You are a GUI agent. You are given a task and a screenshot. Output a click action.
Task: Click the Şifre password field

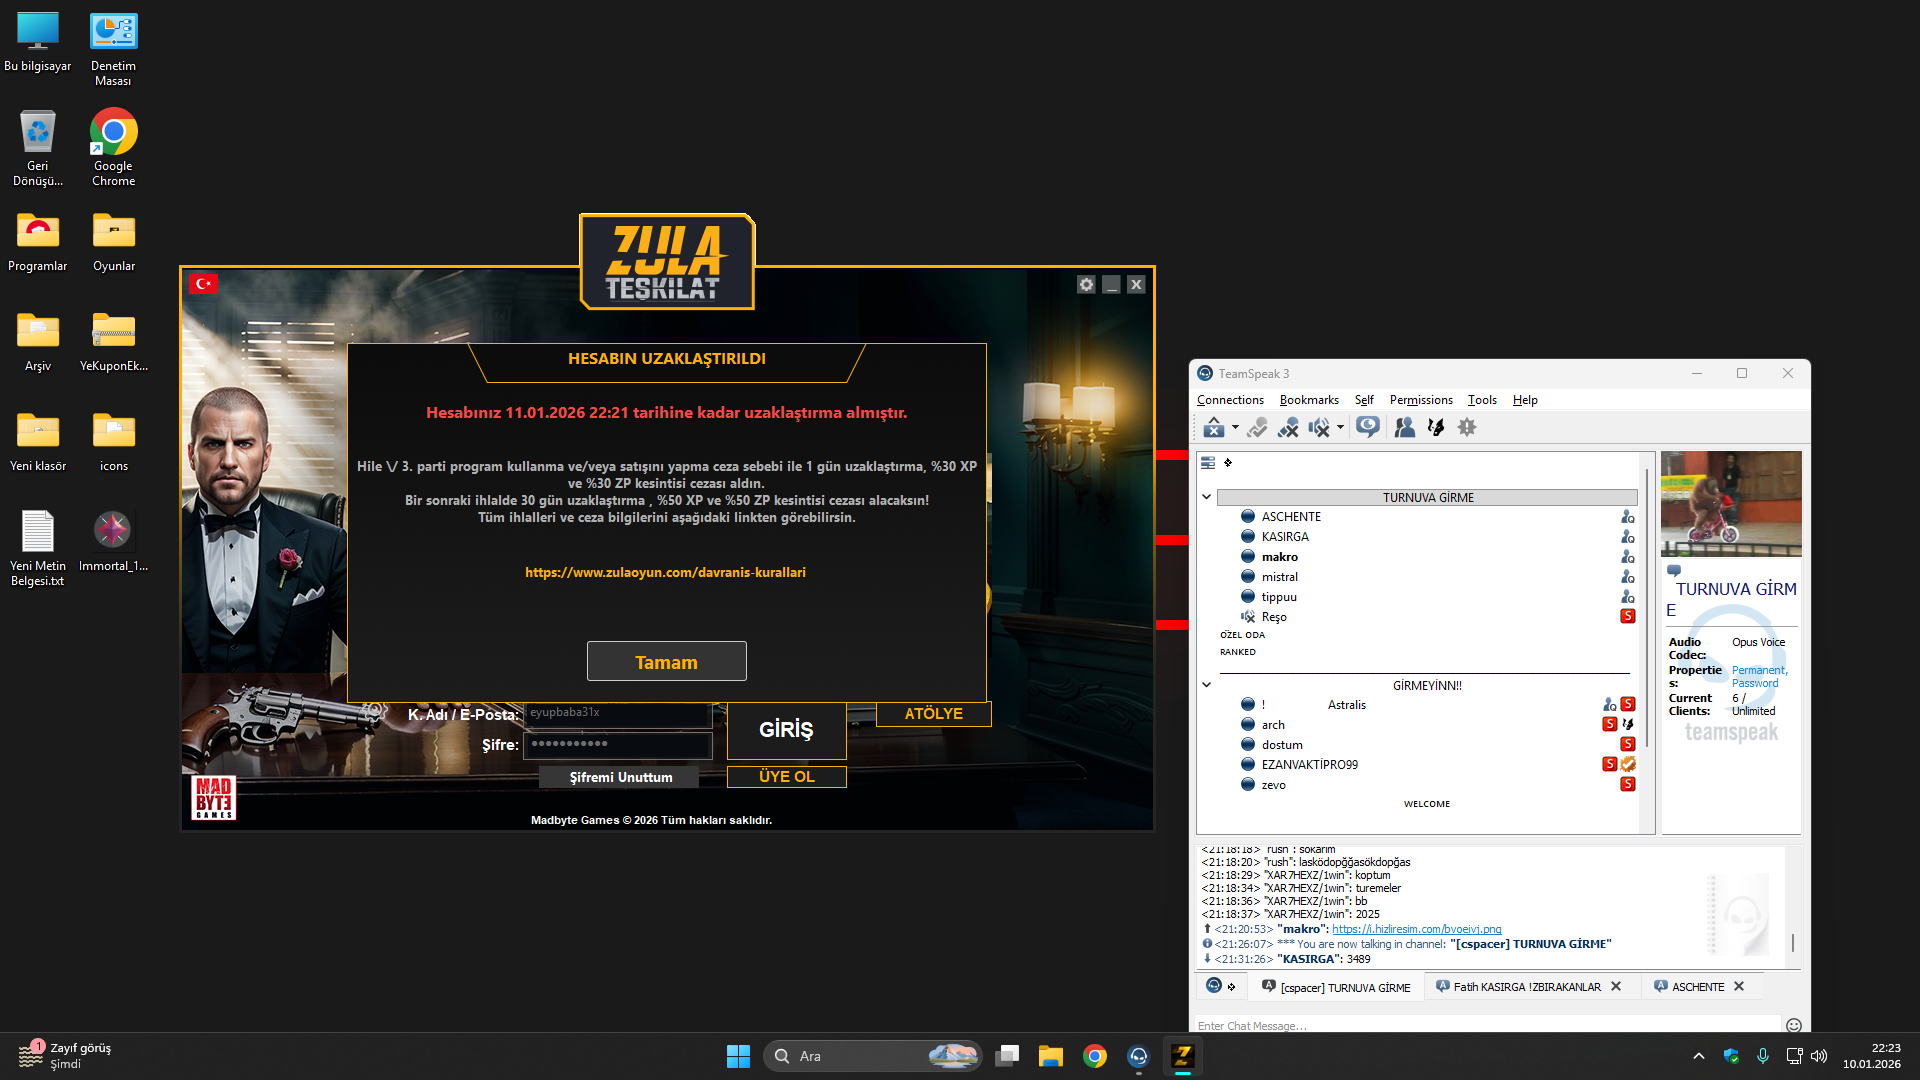[618, 745]
